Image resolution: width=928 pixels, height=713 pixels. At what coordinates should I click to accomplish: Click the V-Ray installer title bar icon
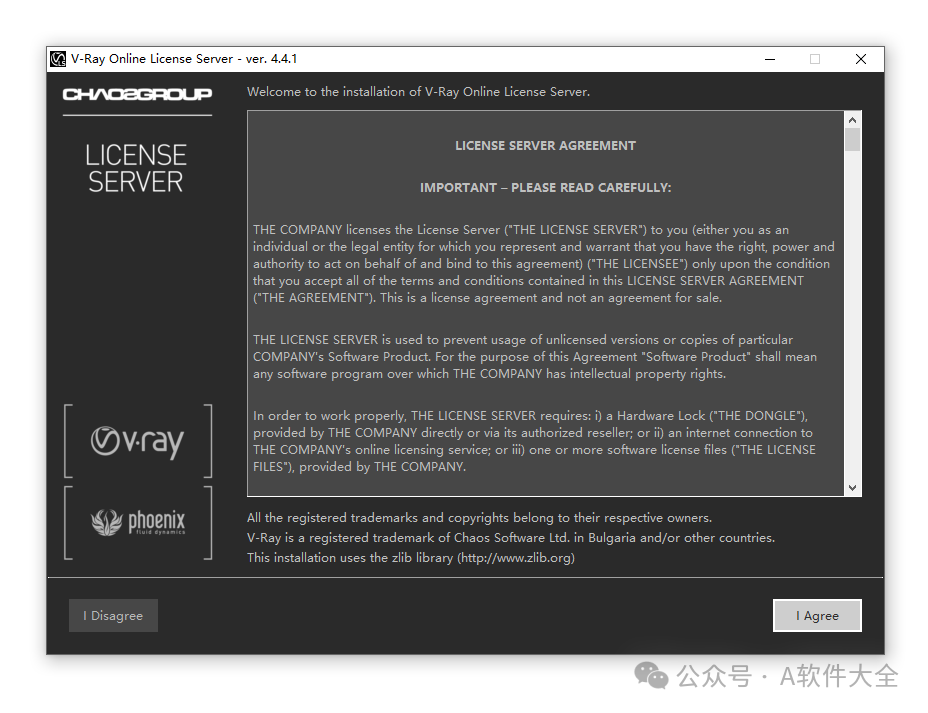click(x=57, y=59)
